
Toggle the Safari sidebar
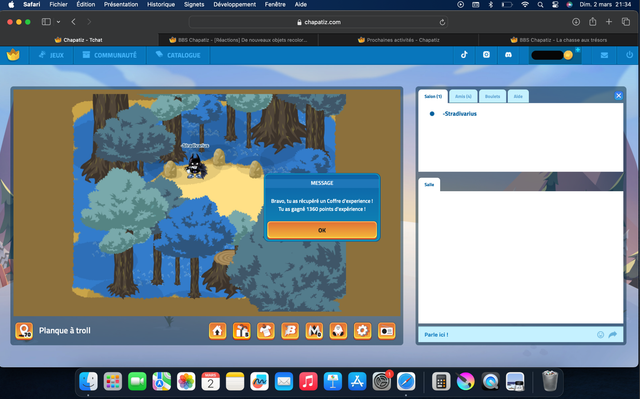(x=46, y=22)
